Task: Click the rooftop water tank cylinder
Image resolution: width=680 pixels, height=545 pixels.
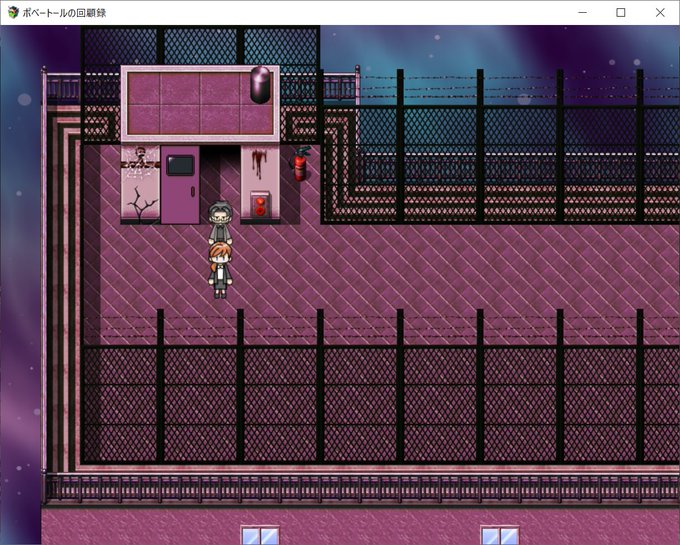Action: [260, 85]
